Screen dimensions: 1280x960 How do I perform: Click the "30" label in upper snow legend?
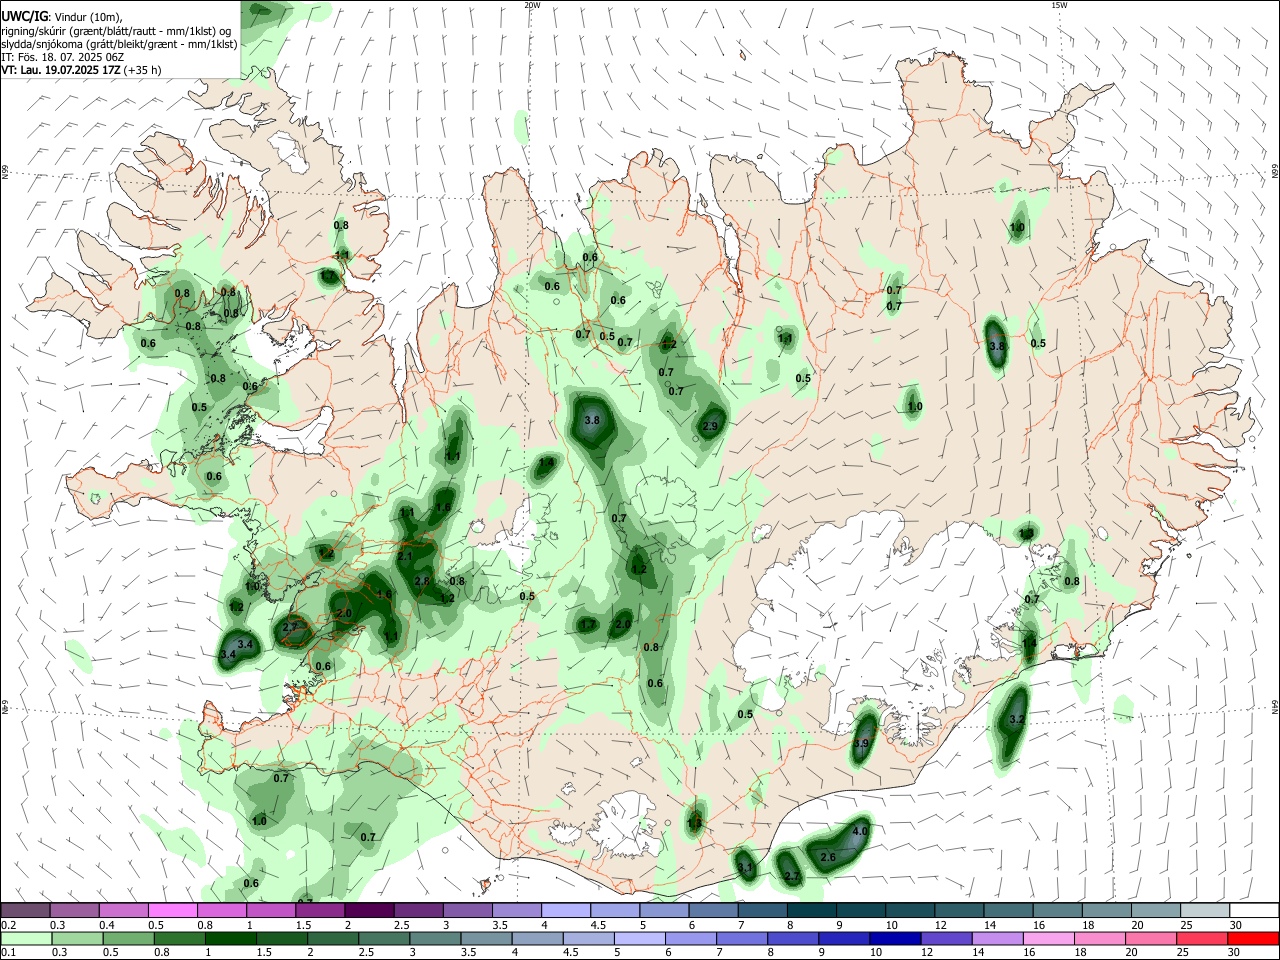tap(1236, 925)
